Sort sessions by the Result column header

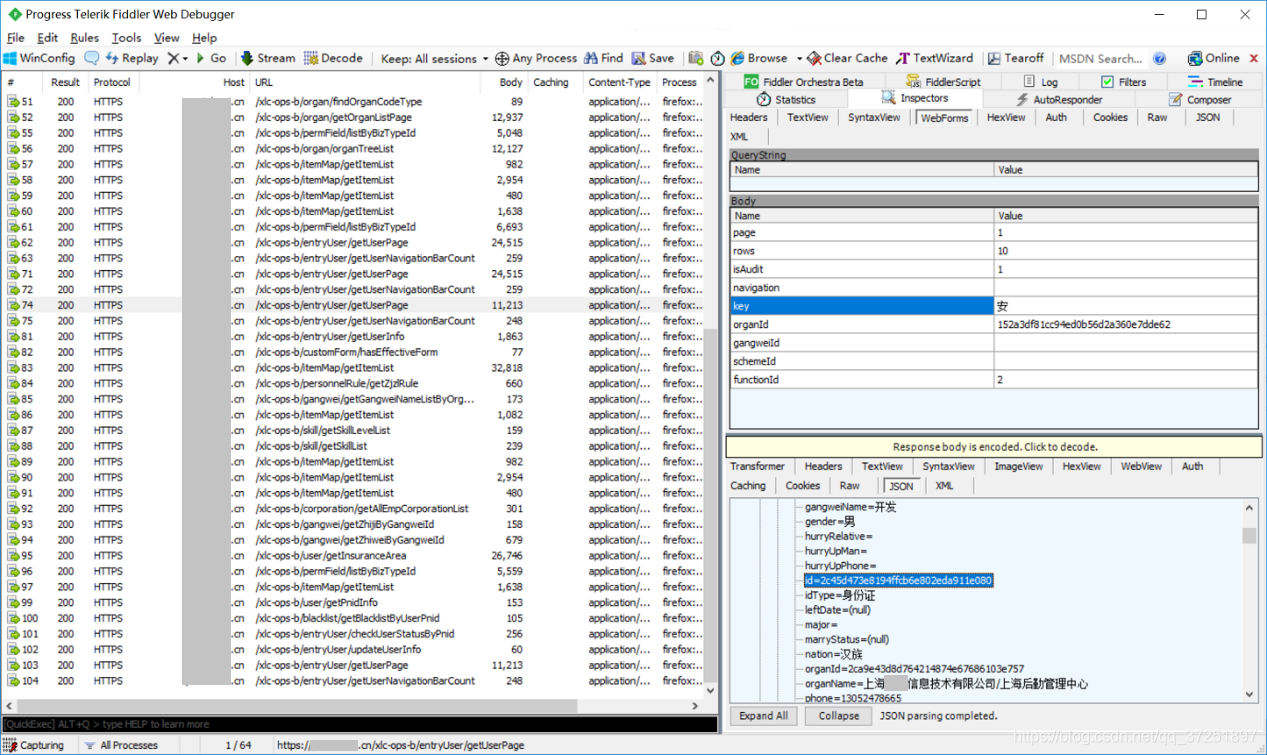coord(66,83)
